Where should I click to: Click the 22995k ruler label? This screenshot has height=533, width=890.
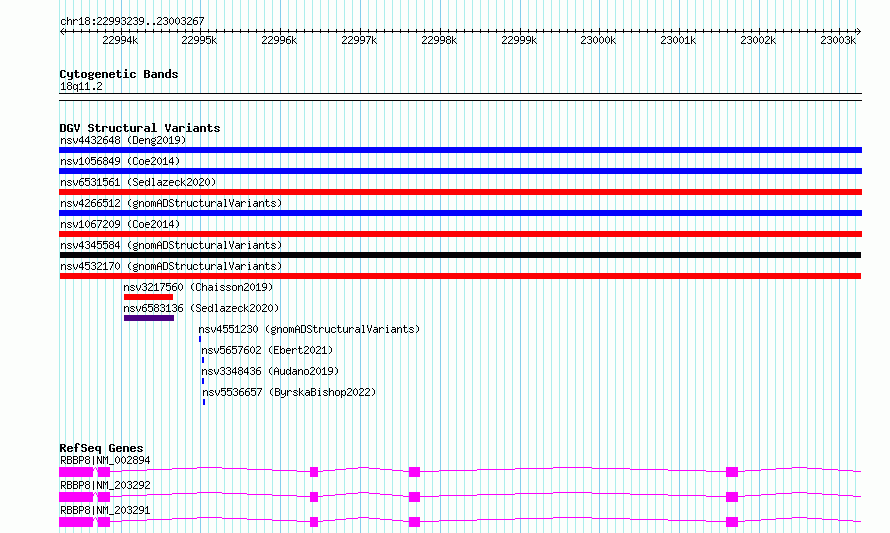(199, 40)
